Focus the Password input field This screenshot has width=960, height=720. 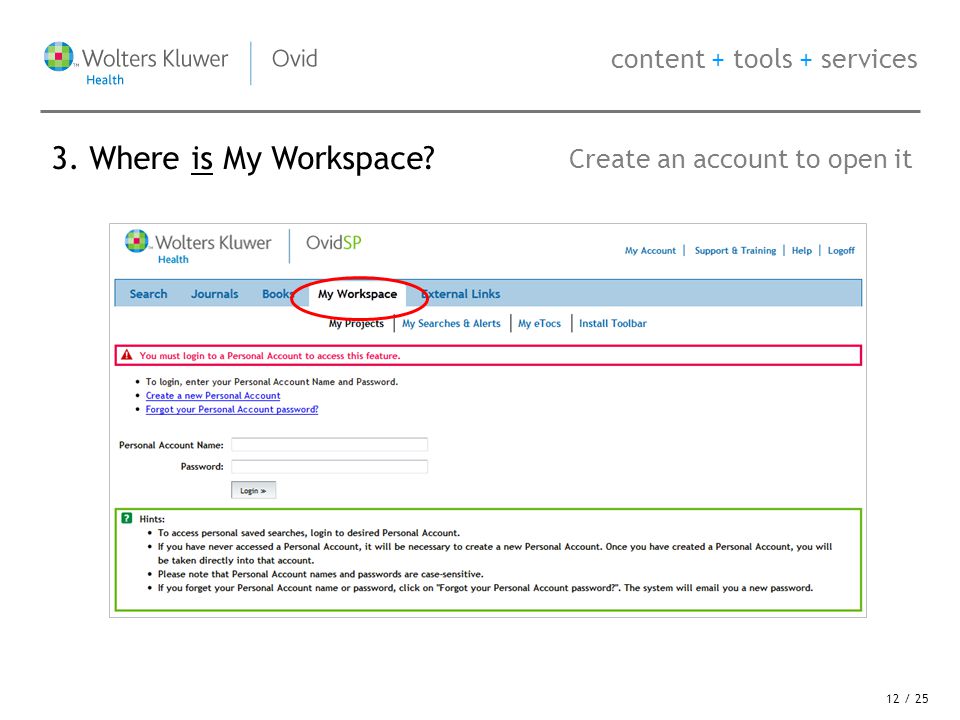click(329, 467)
